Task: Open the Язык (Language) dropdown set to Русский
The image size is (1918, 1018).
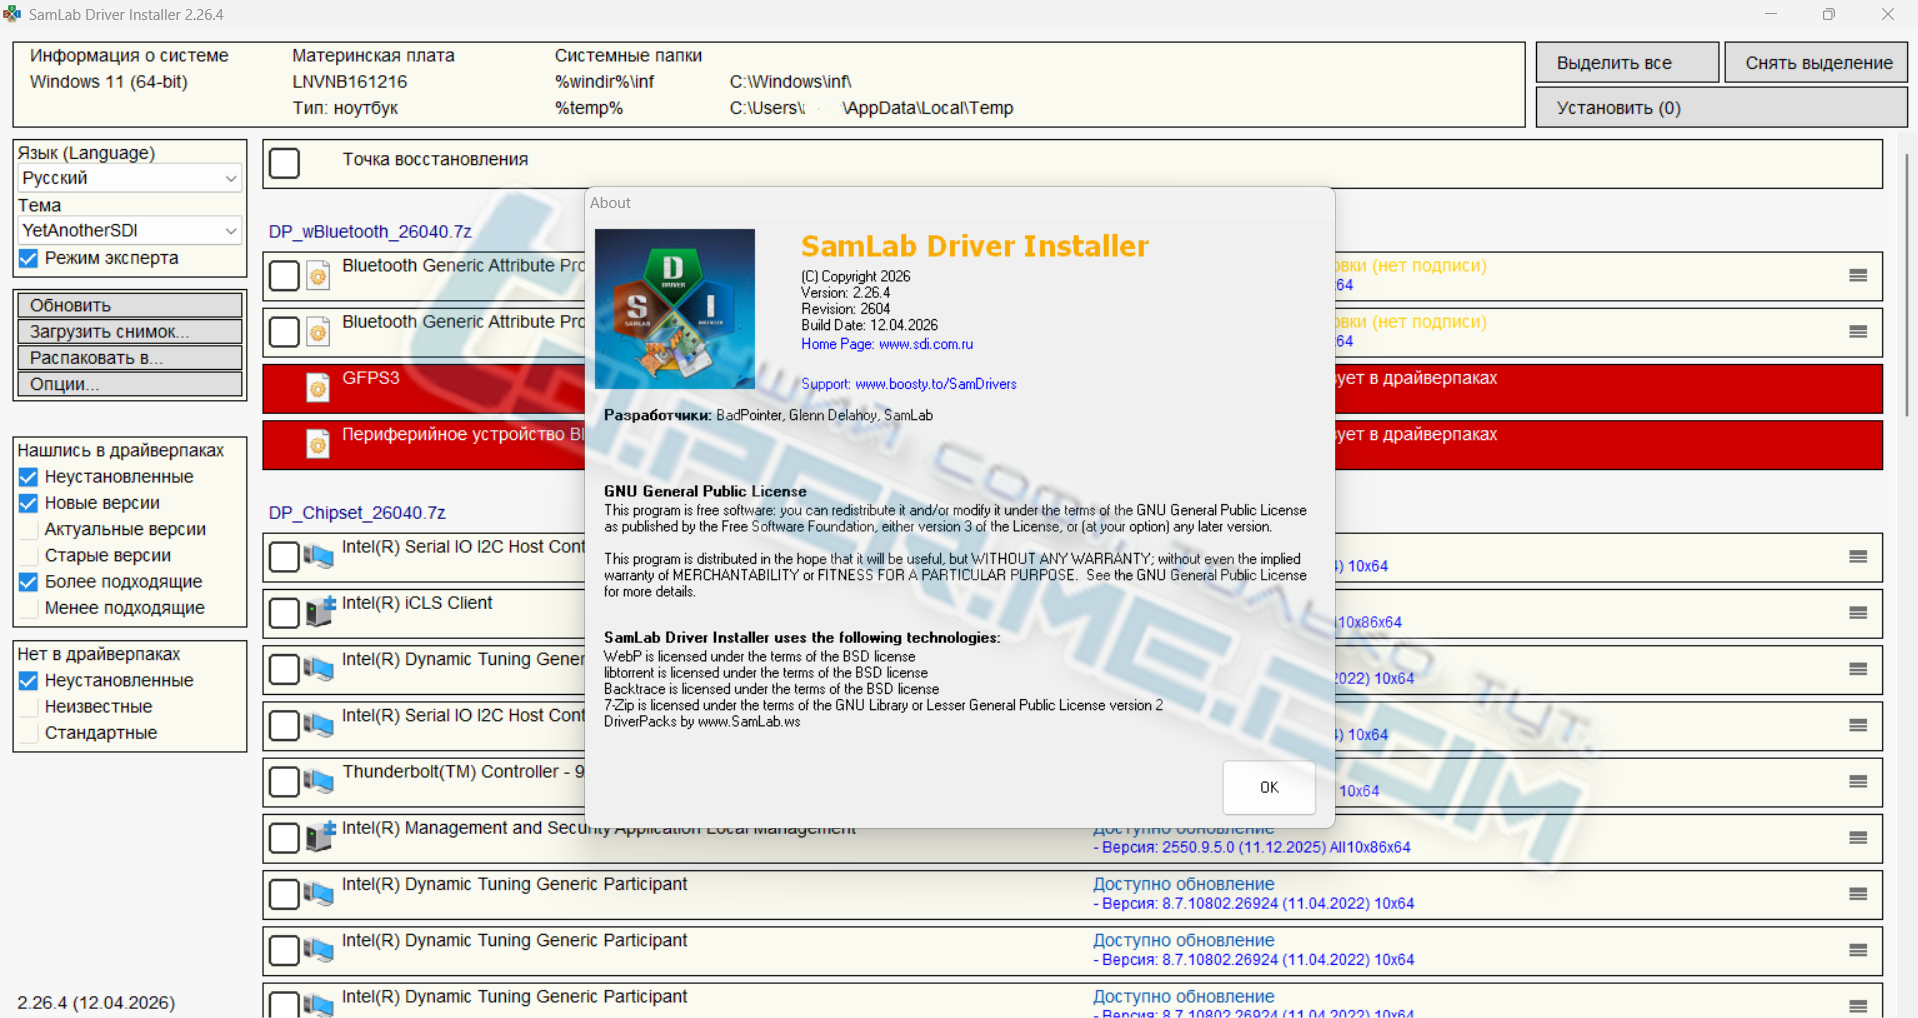Action: (130, 178)
